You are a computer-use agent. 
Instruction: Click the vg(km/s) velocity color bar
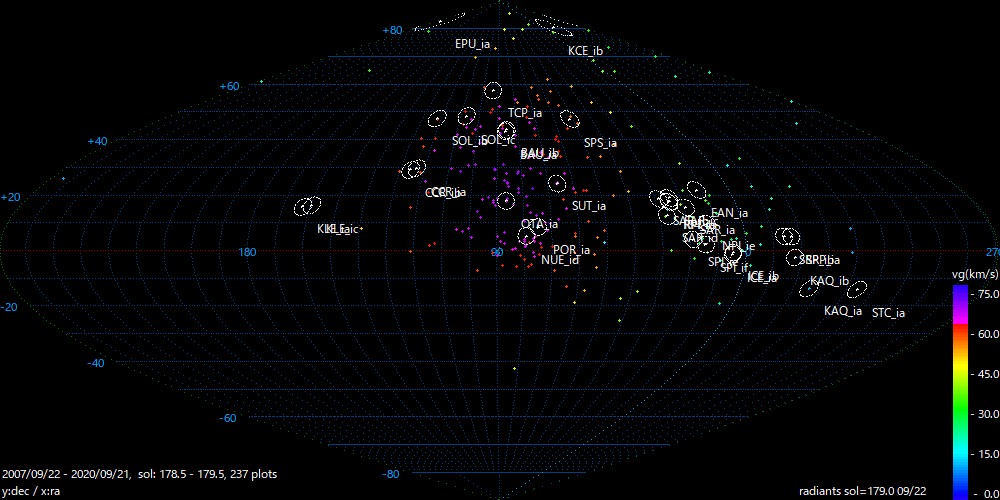pyautogui.click(x=960, y=390)
